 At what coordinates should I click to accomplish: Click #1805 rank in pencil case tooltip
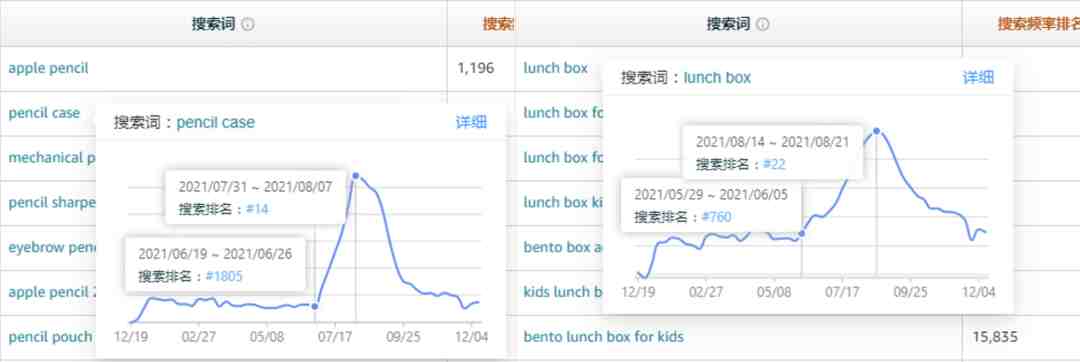(x=224, y=276)
